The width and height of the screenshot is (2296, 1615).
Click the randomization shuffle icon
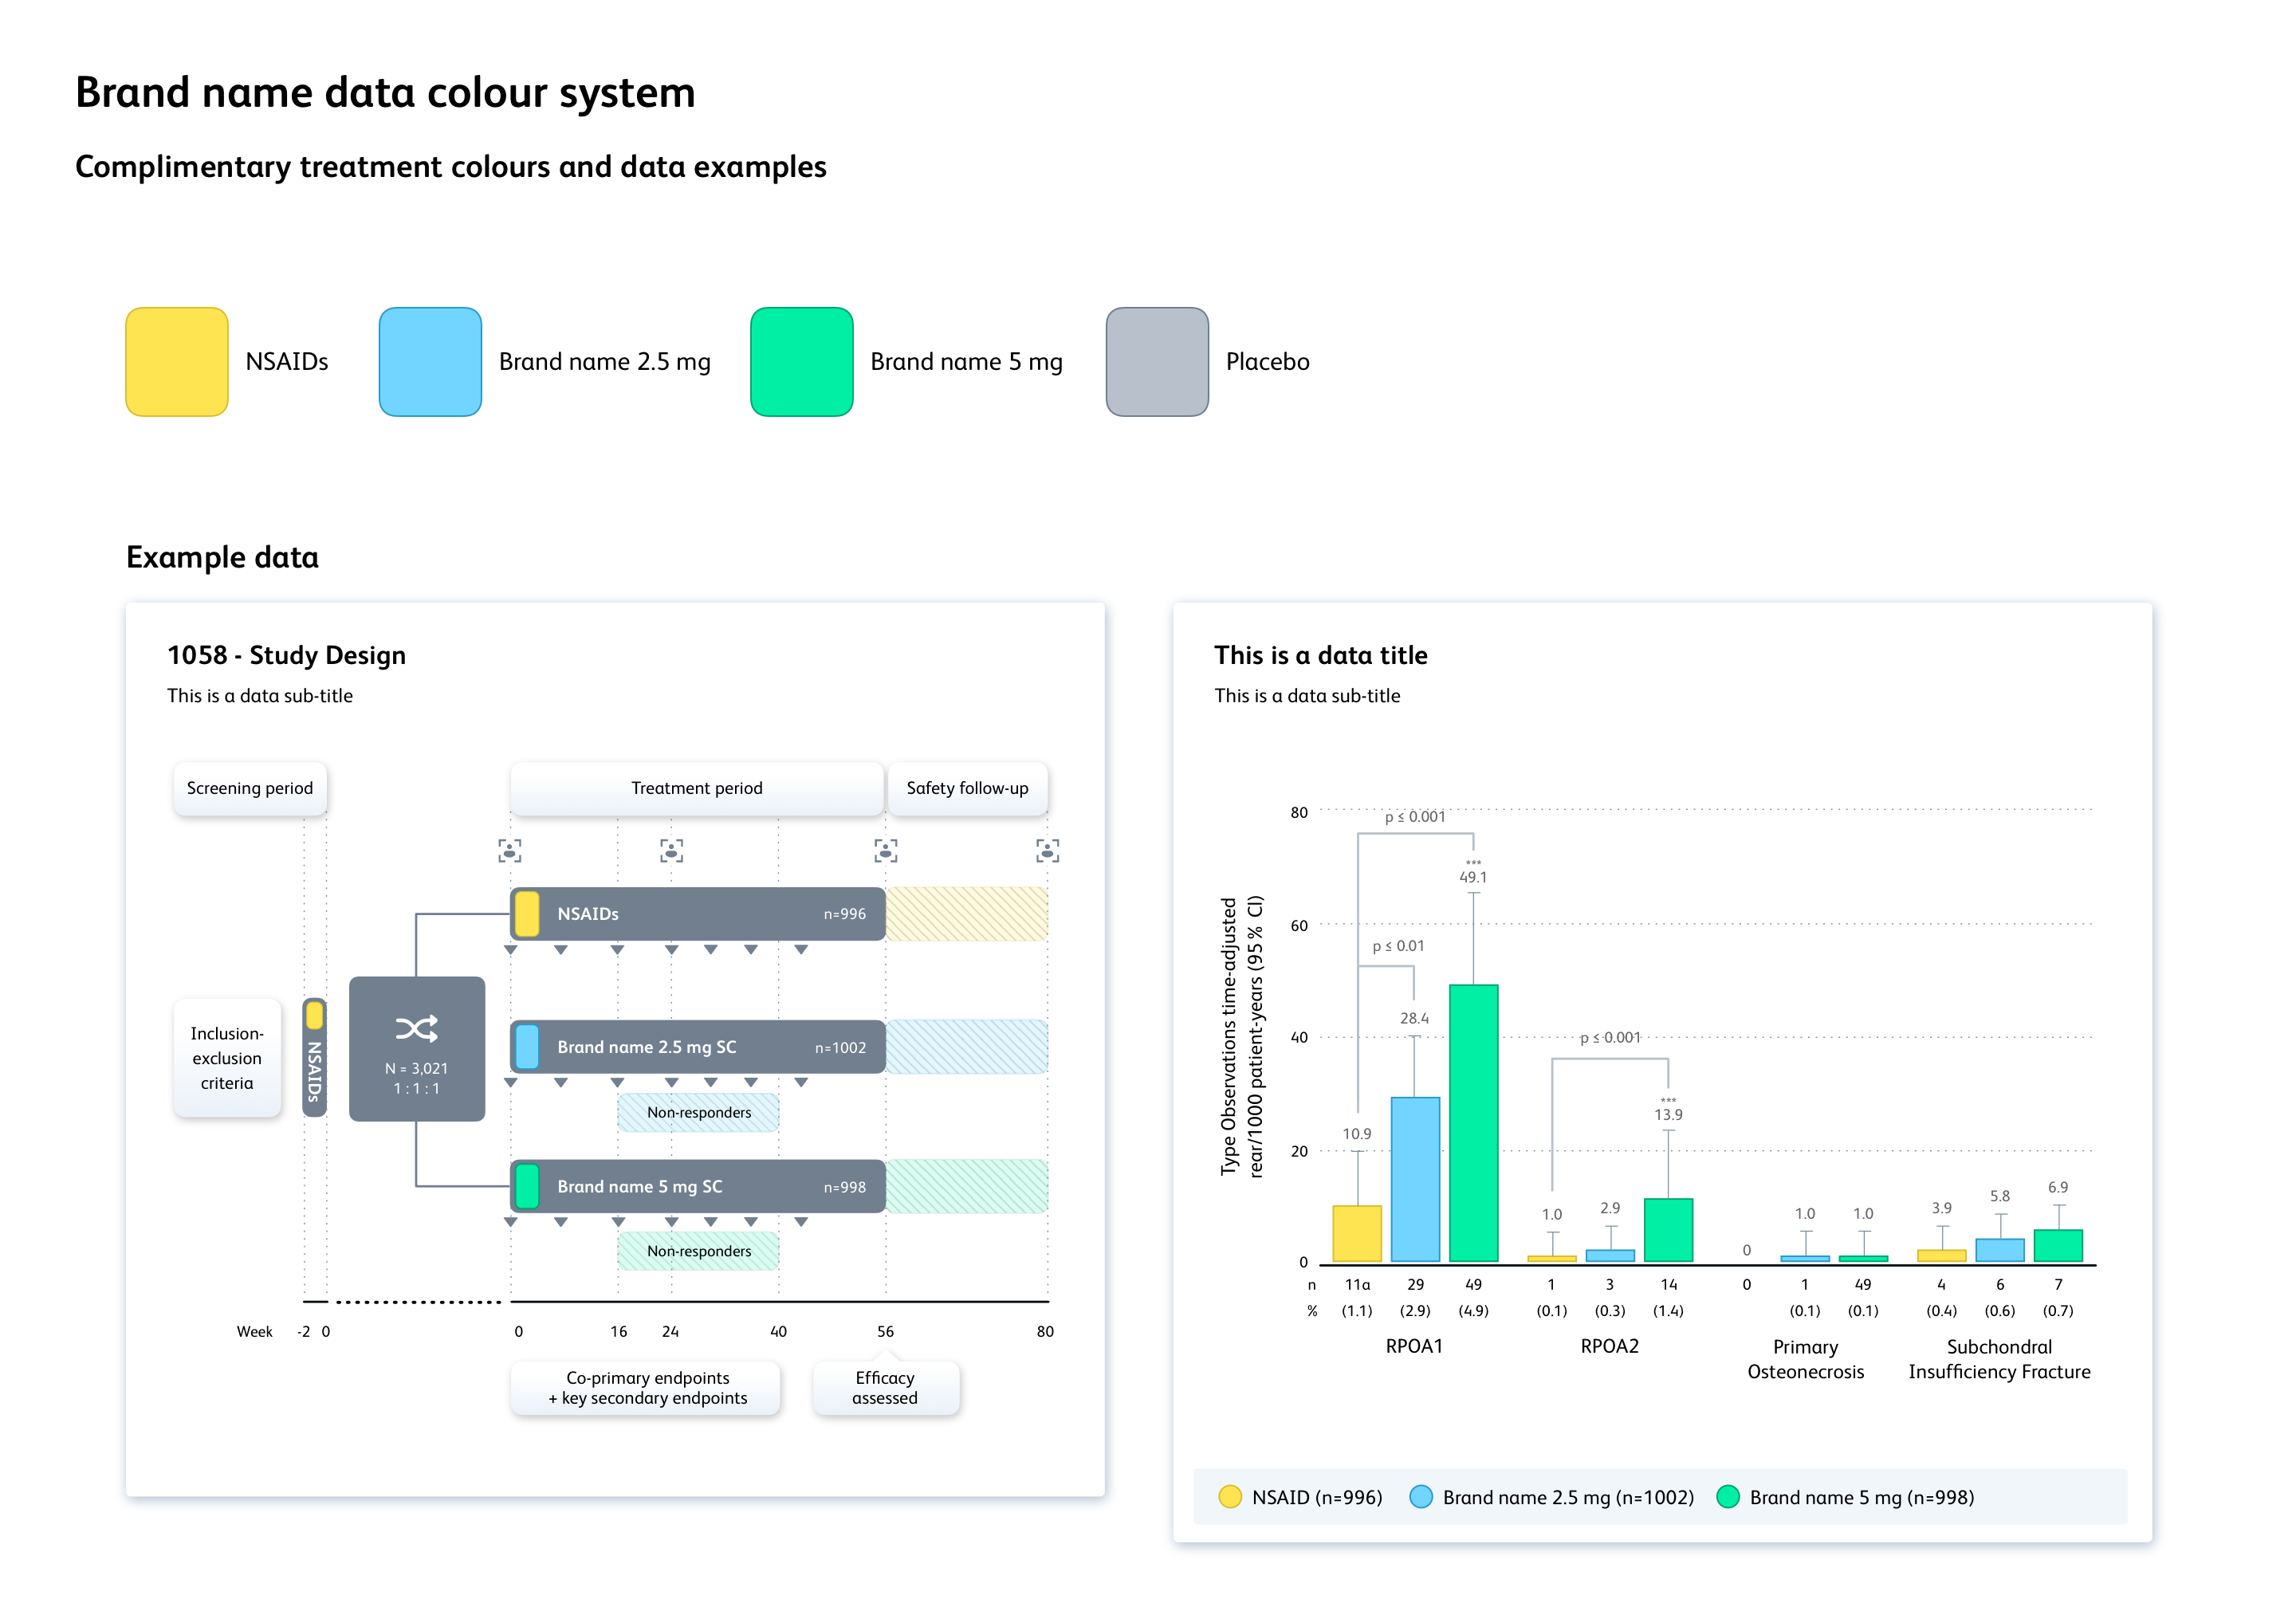(416, 1028)
